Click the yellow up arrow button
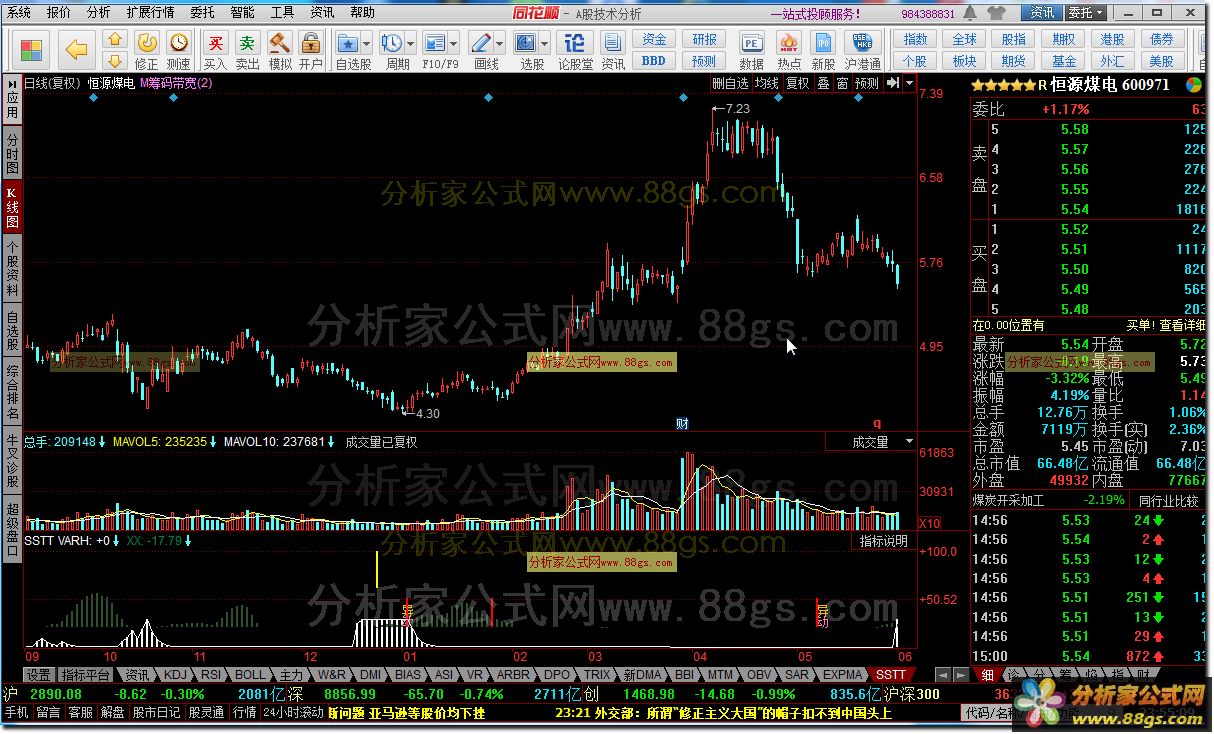The width and height of the screenshot is (1214, 734). click(114, 39)
